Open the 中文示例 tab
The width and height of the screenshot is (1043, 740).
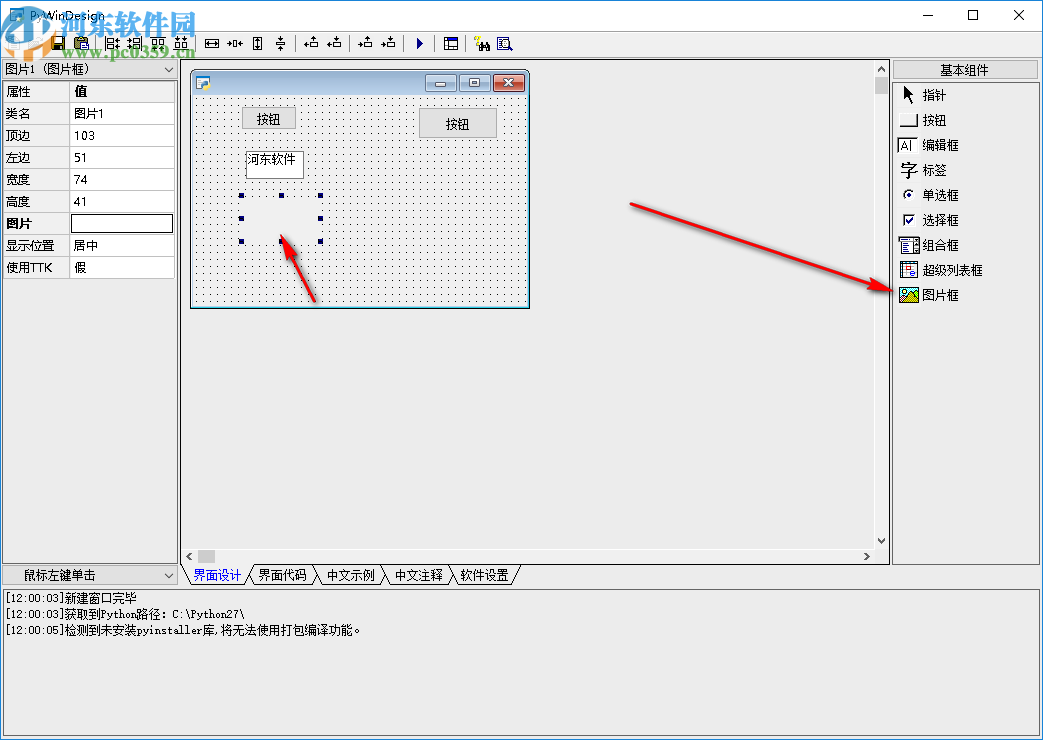tap(351, 575)
